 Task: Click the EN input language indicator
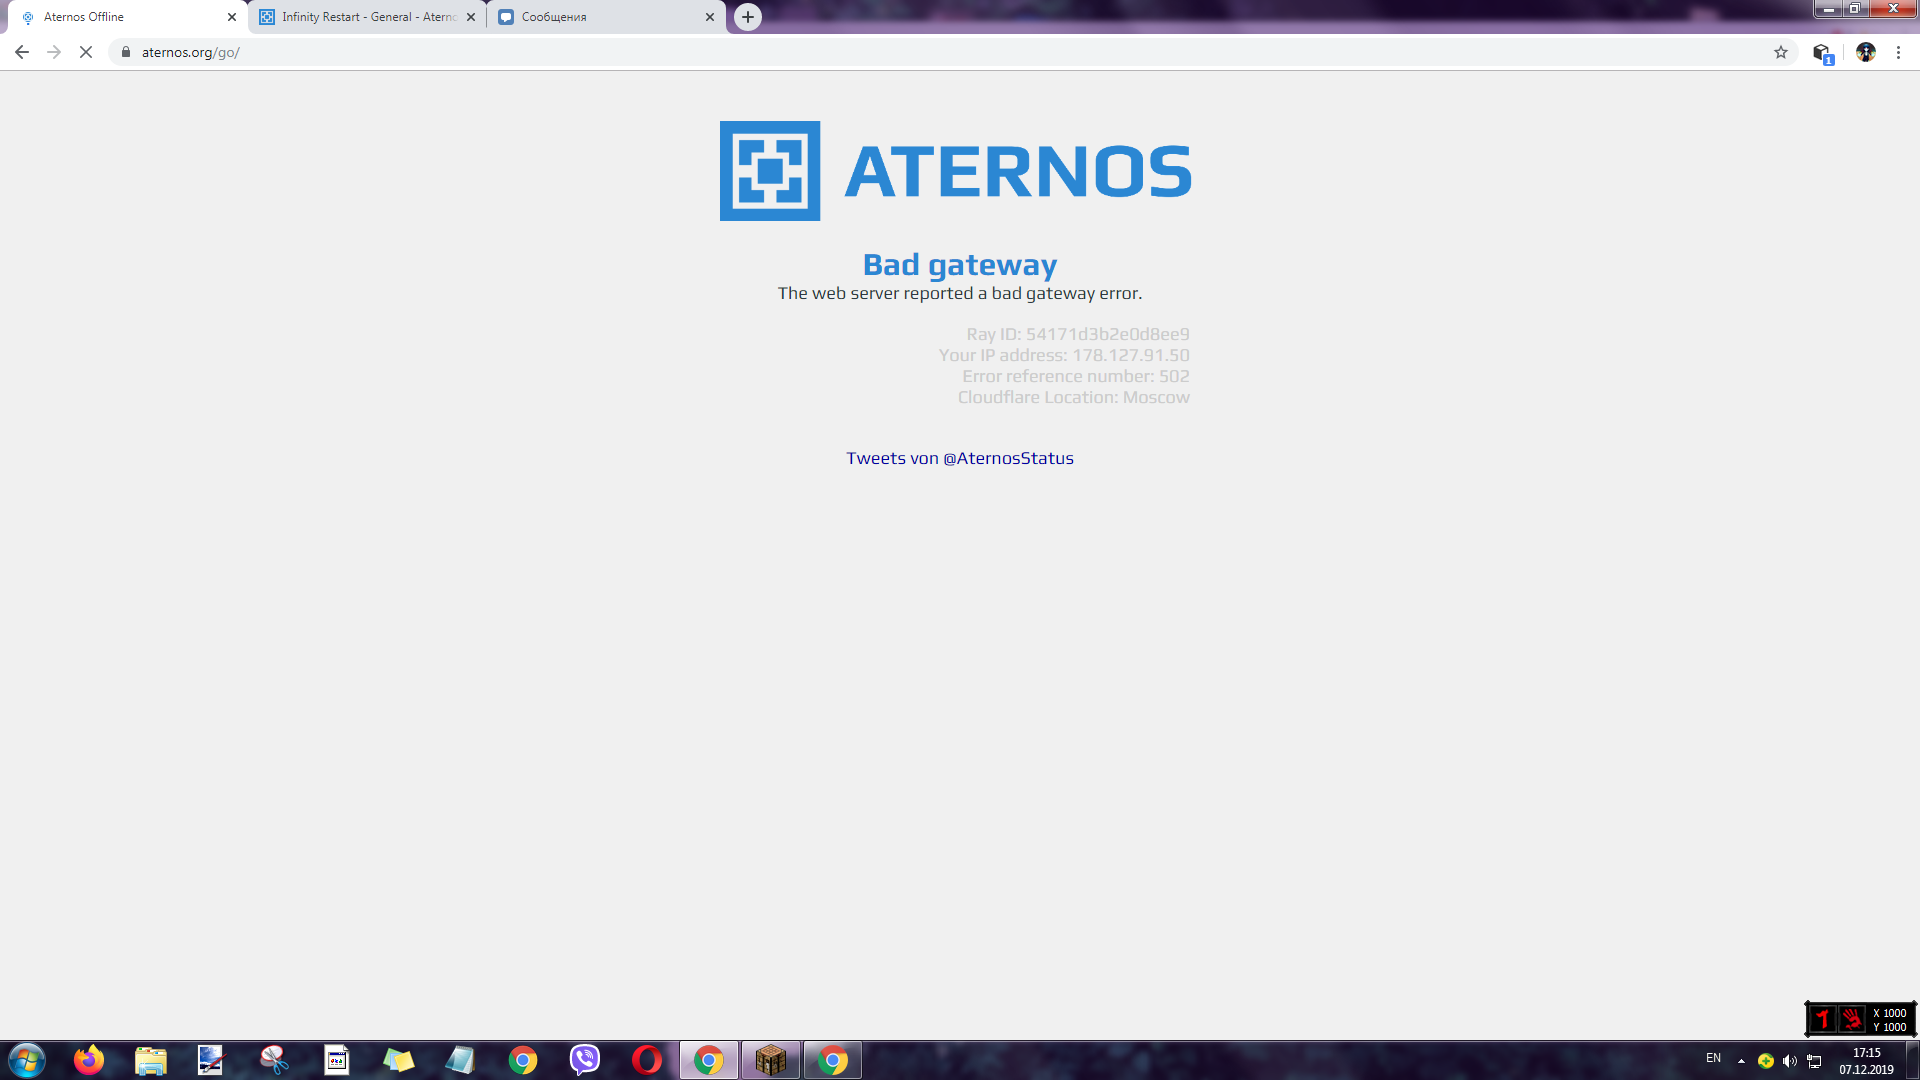point(1713,1058)
